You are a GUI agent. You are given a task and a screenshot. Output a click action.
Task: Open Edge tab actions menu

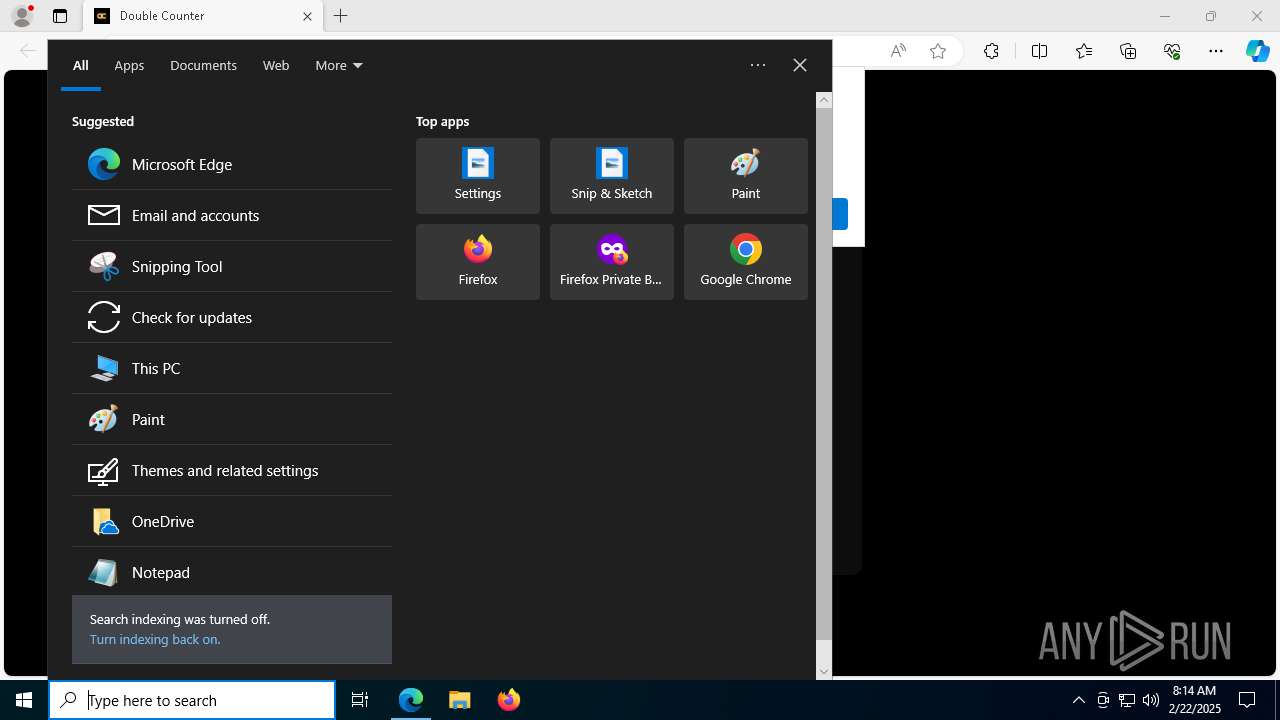click(x=60, y=16)
